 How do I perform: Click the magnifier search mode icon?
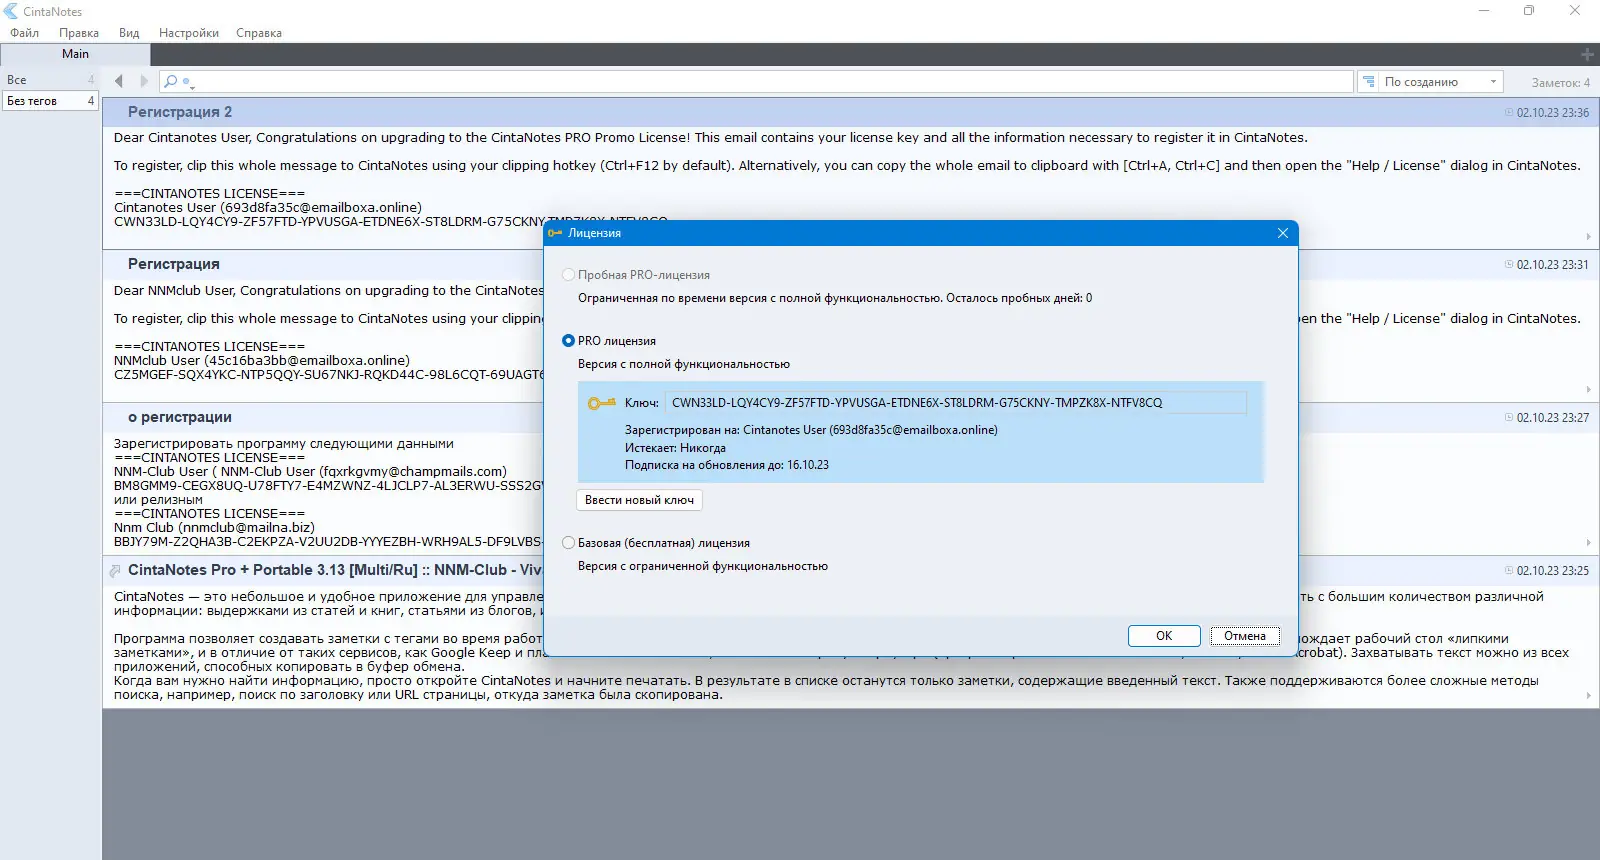pos(171,82)
